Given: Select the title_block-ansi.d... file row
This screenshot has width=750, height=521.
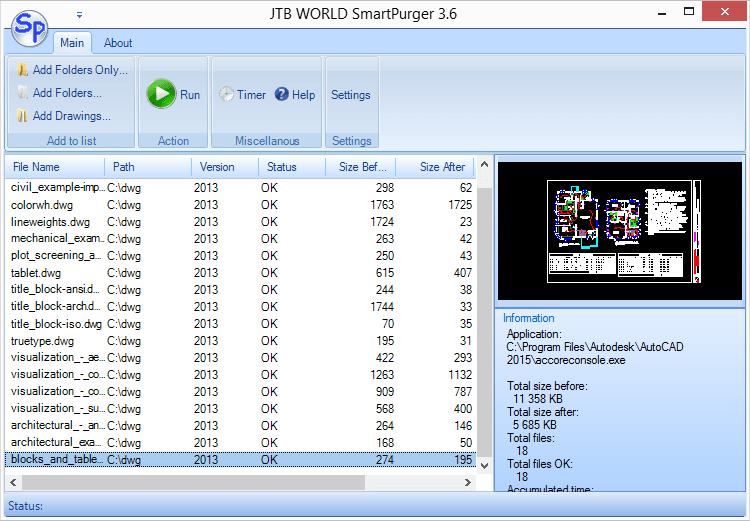Looking at the screenshot, I should pos(241,289).
